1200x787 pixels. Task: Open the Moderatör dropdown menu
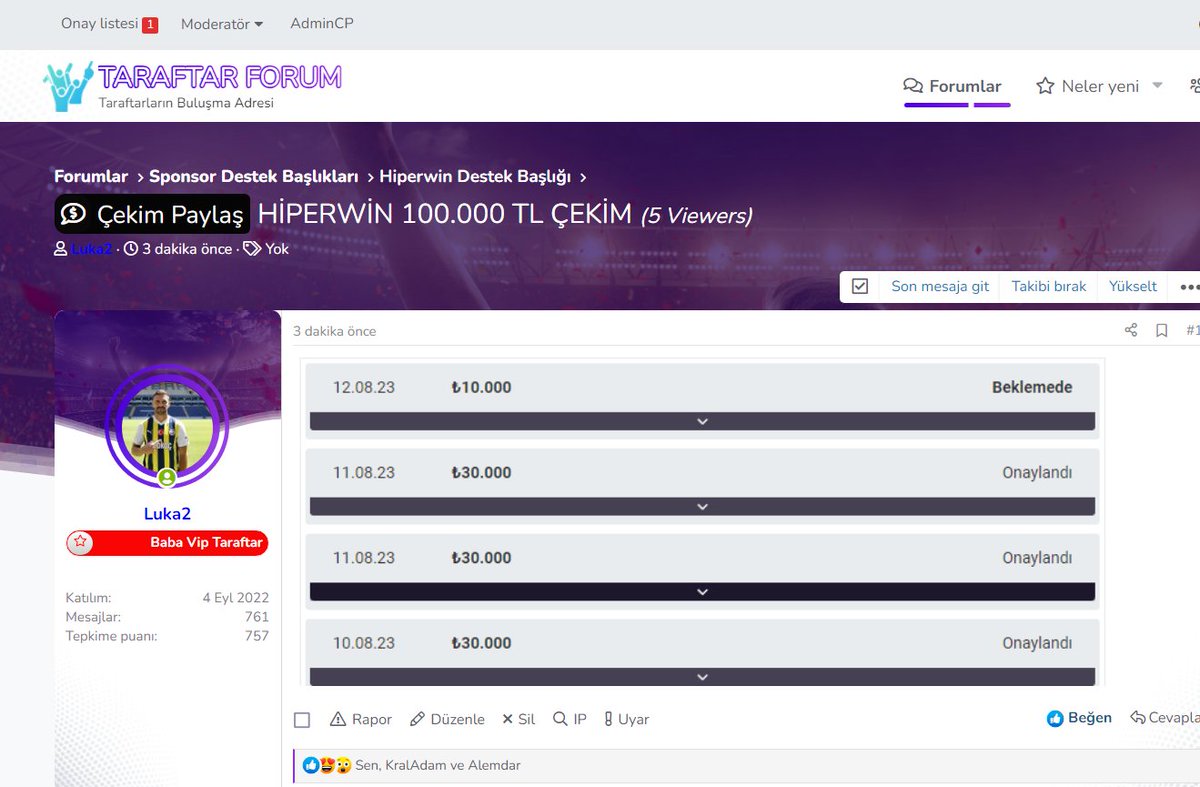click(x=222, y=23)
